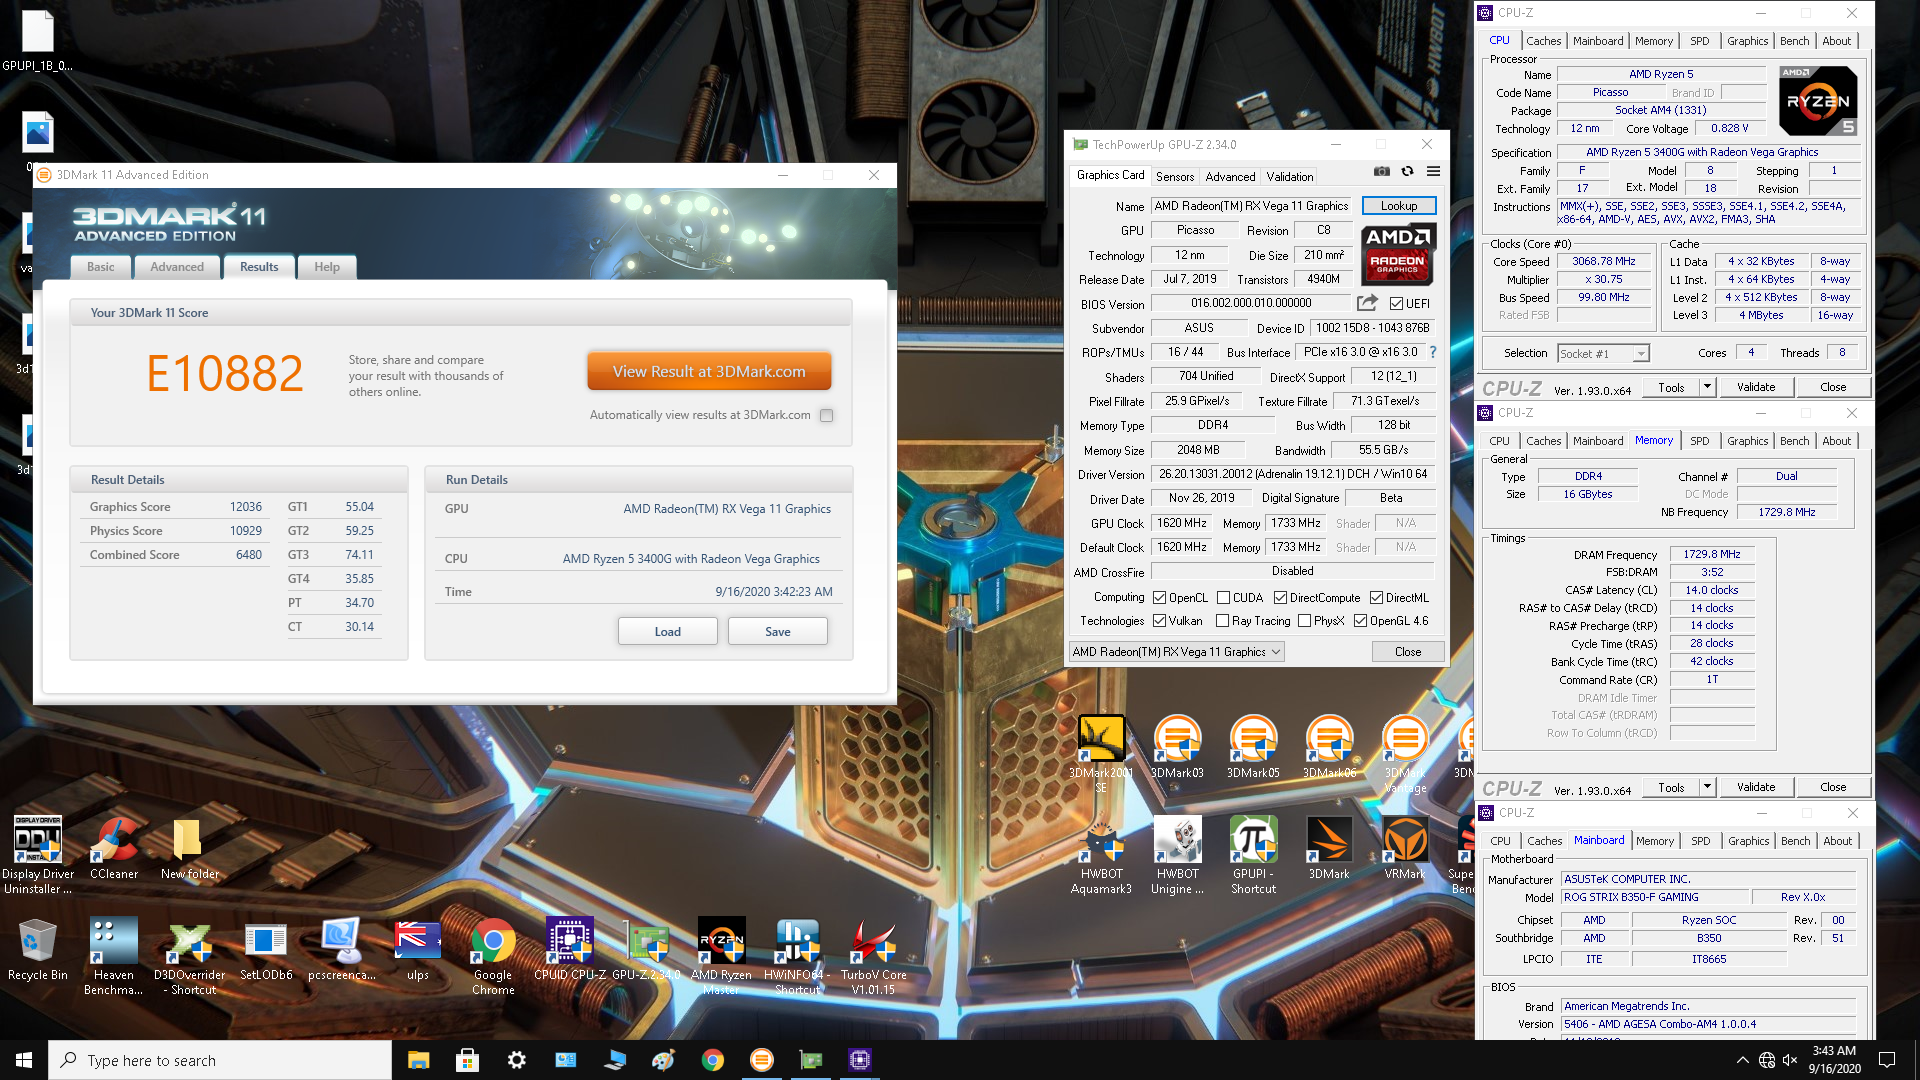
Task: Click the ASUS subvendor value in GPU-Z
Action: (x=1198, y=328)
